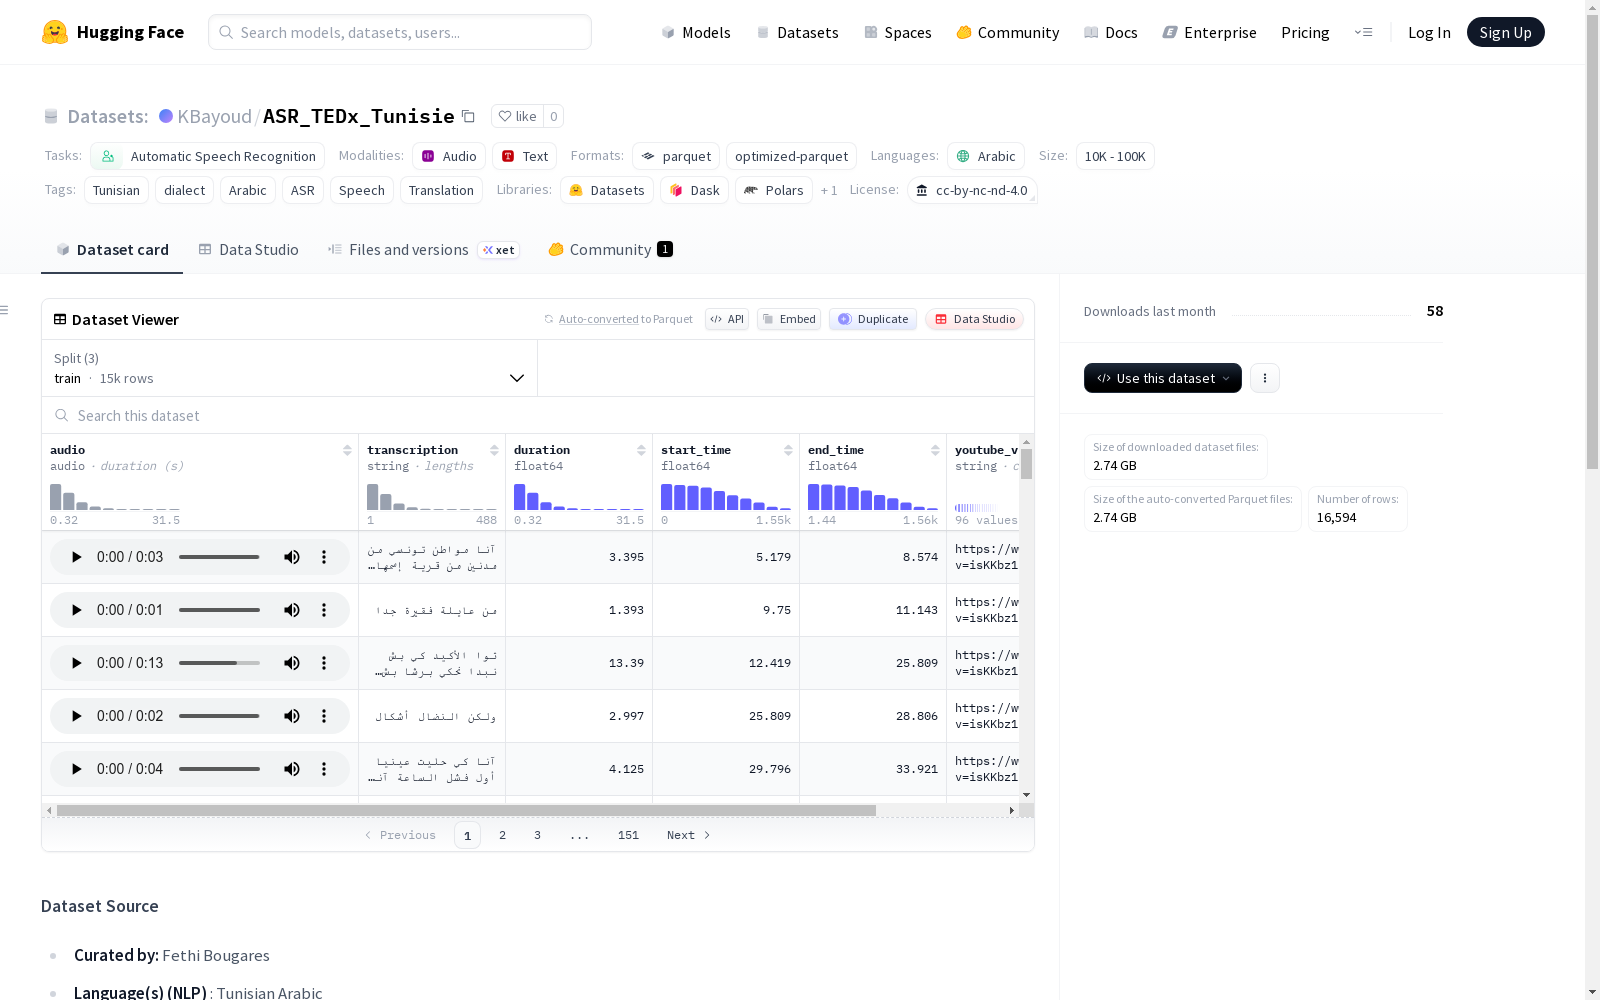
Task: Mute the 0:03 audio clip
Action: 292,557
